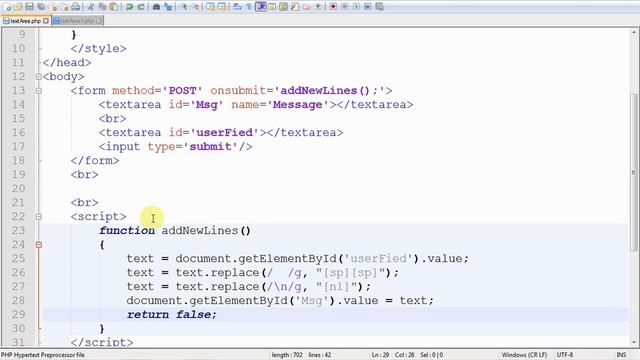Click the Close document toolbar icon
Screen dimensions: 640x360
[53, 7]
